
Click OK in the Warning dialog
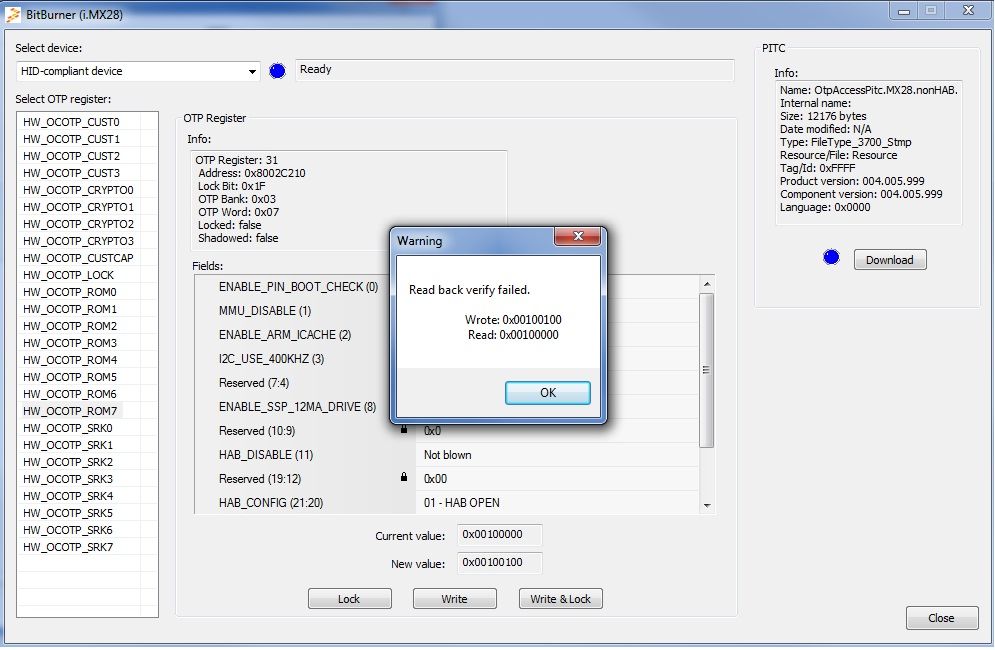pos(548,392)
